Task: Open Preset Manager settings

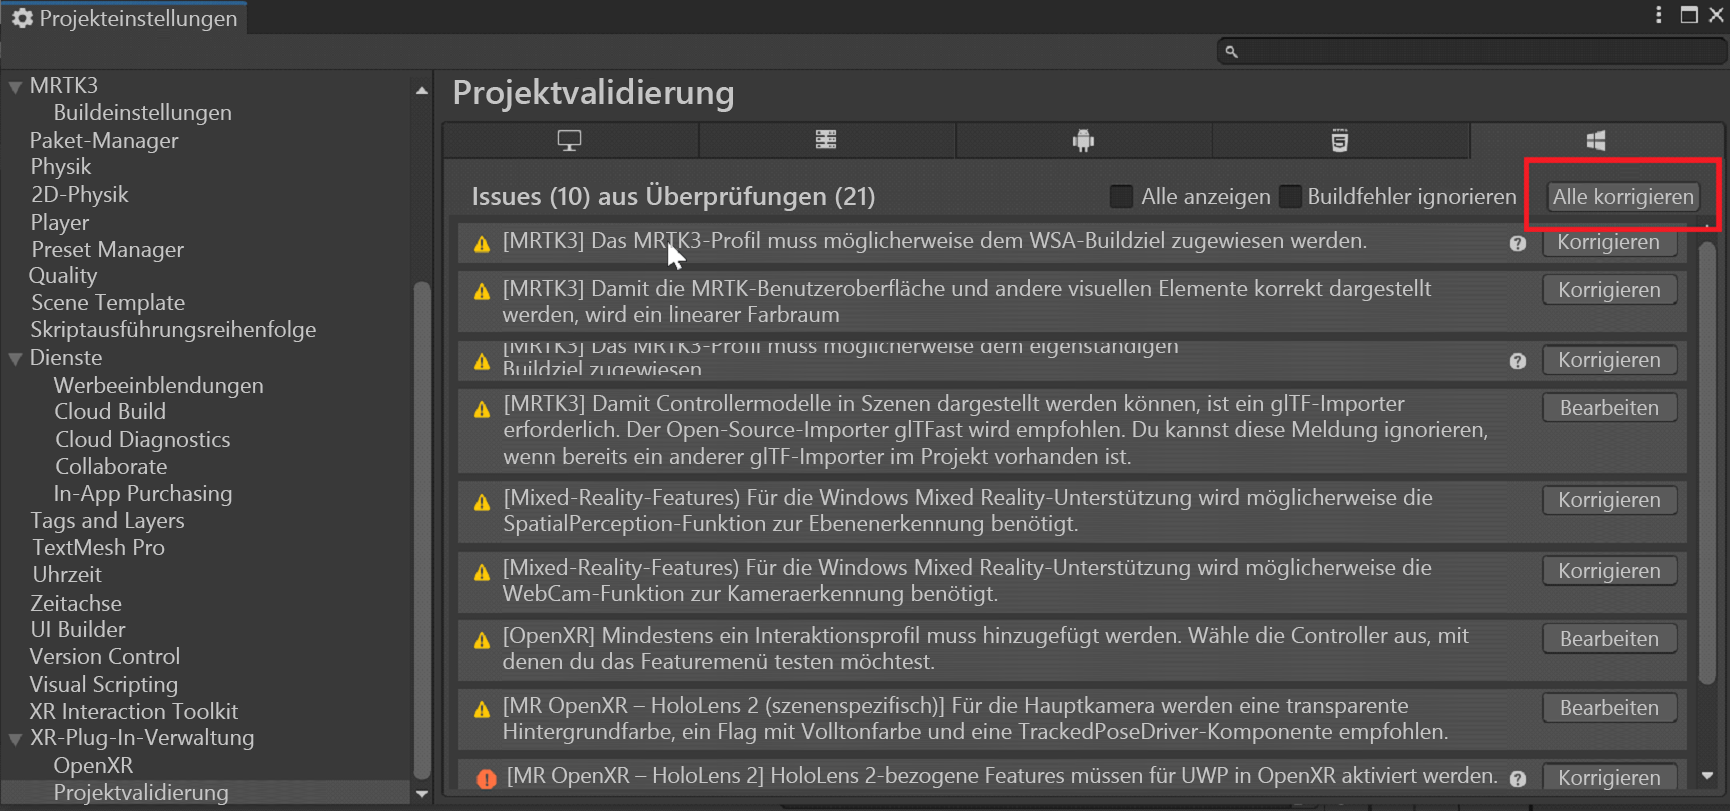Action: (x=107, y=250)
